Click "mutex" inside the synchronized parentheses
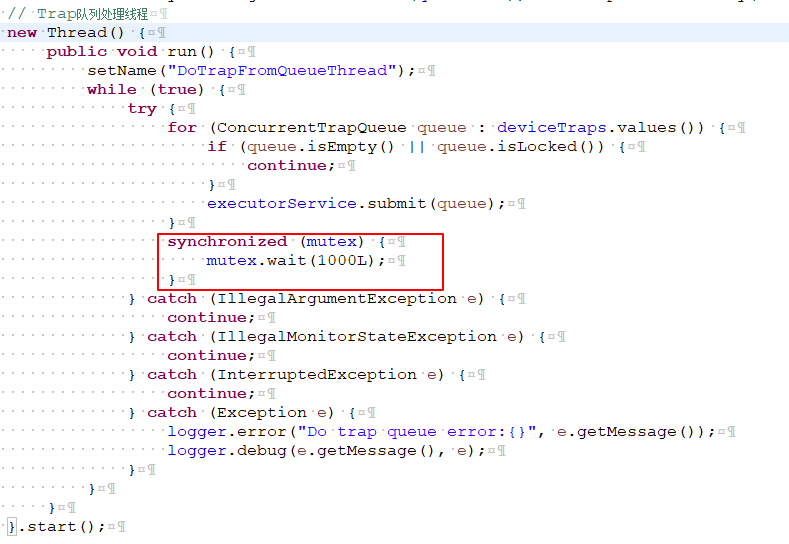The width and height of the screenshot is (789, 544). coord(331,242)
